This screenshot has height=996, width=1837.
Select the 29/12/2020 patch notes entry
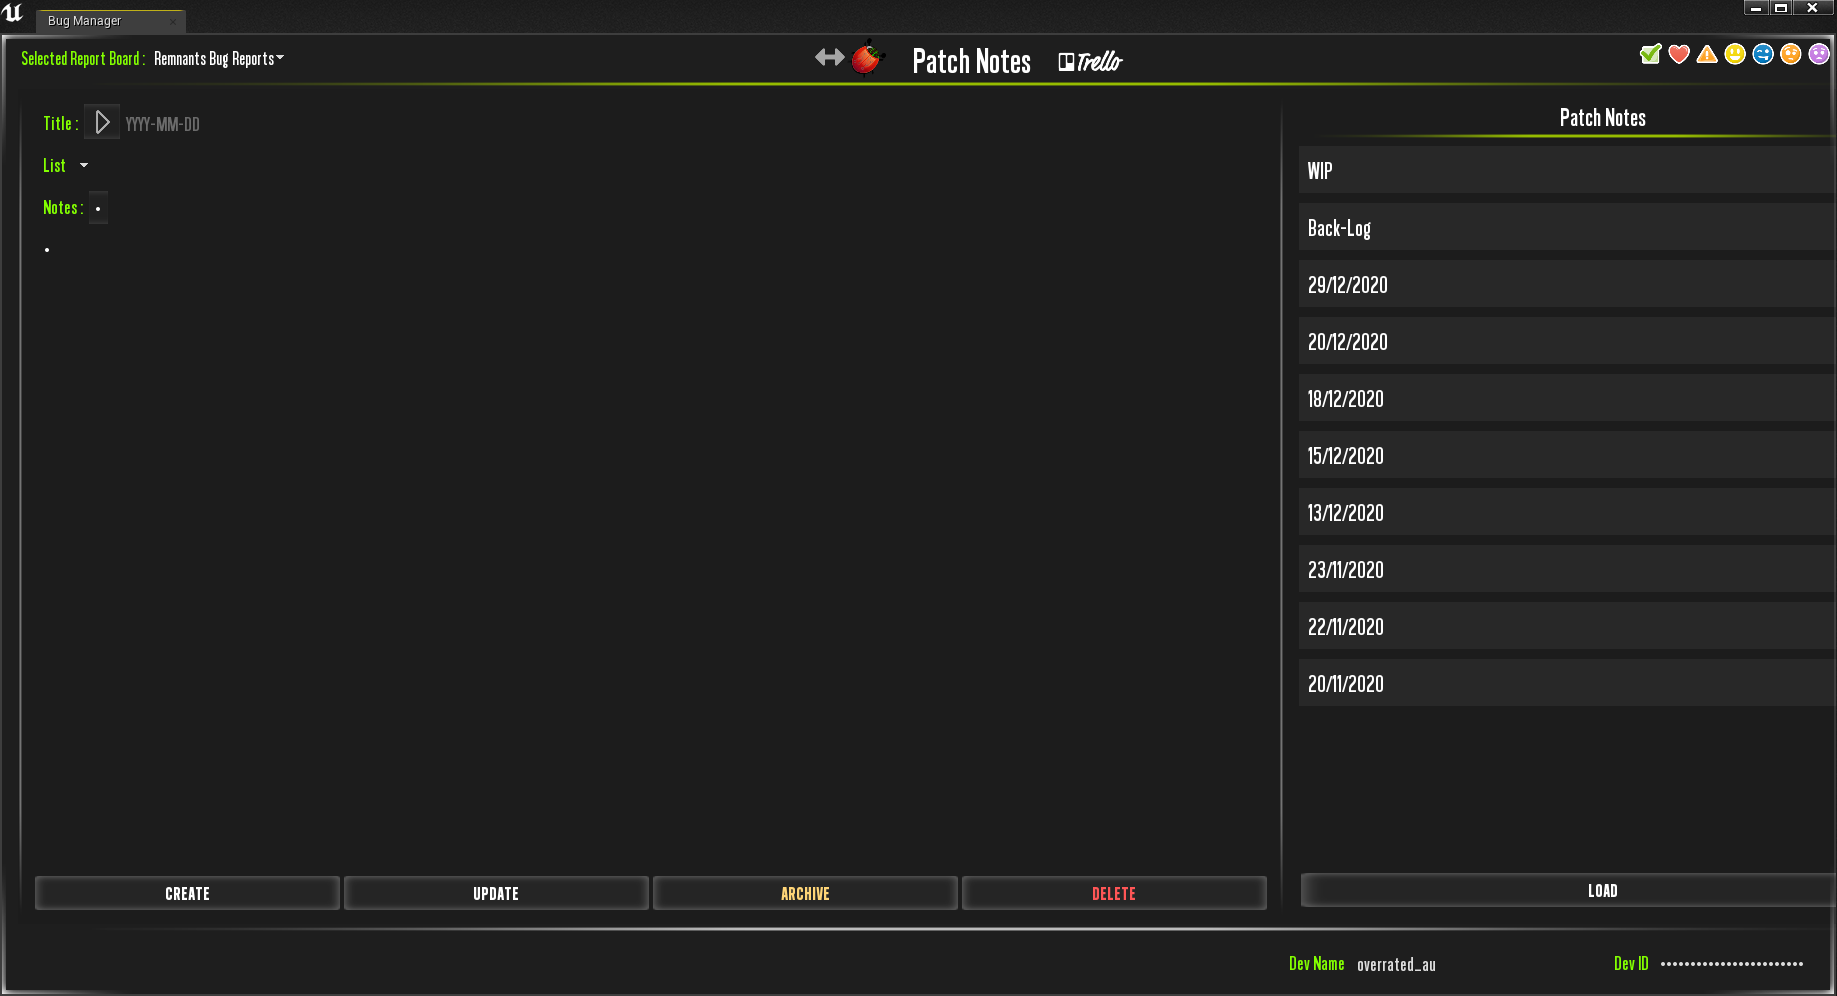click(1567, 284)
